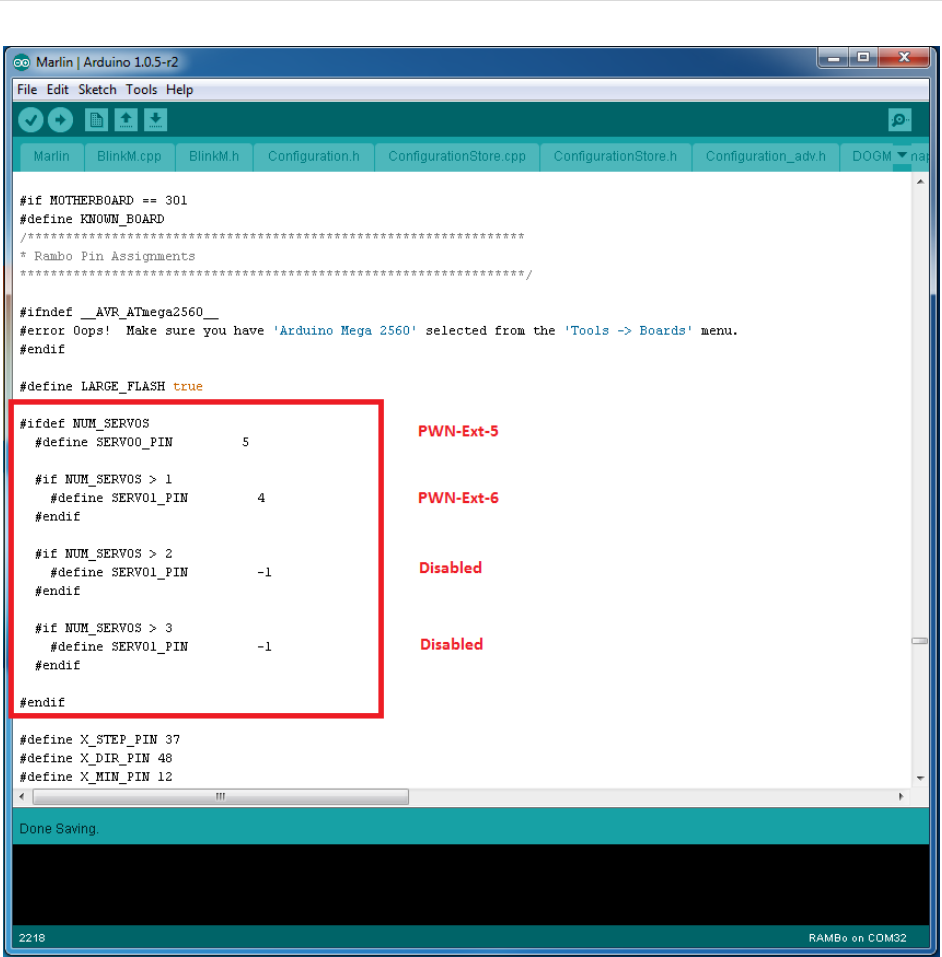942x957 pixels.
Task: Switch to the ConfigurationStore.h tab
Action: click(x=615, y=157)
